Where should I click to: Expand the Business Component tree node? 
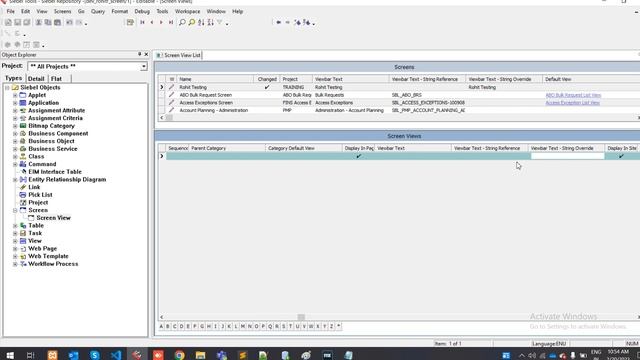[x=15, y=133]
